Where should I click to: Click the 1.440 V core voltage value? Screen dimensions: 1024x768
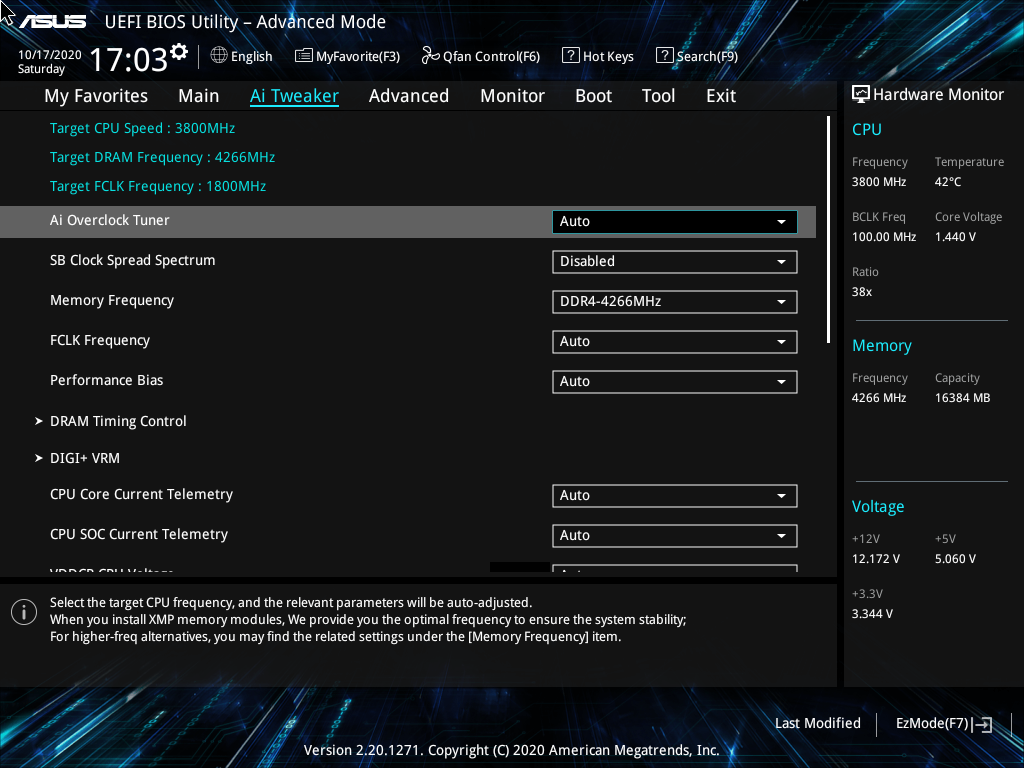click(955, 237)
